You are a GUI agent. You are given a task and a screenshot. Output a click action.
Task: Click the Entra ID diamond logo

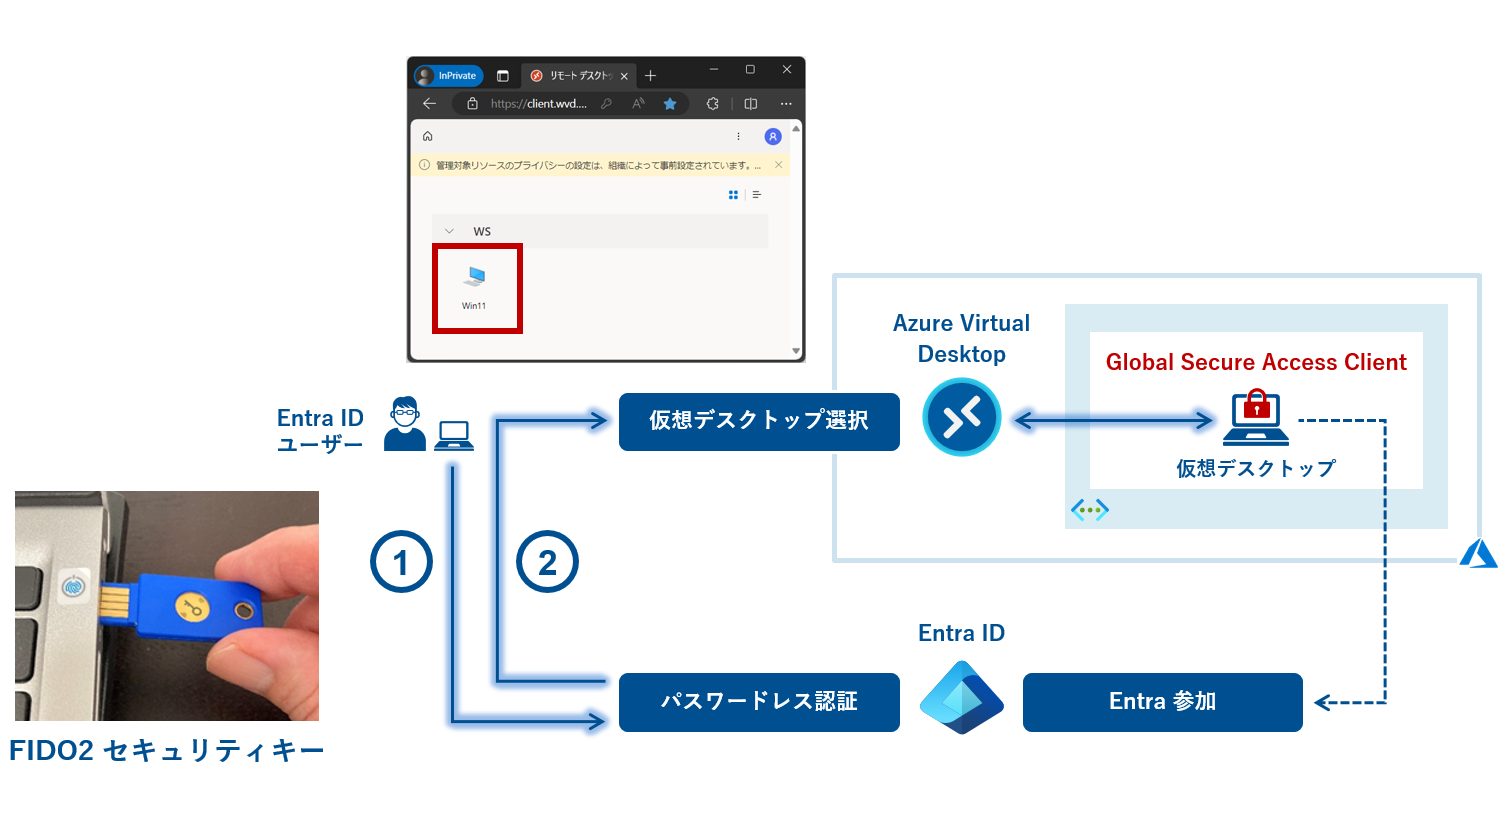pos(961,697)
